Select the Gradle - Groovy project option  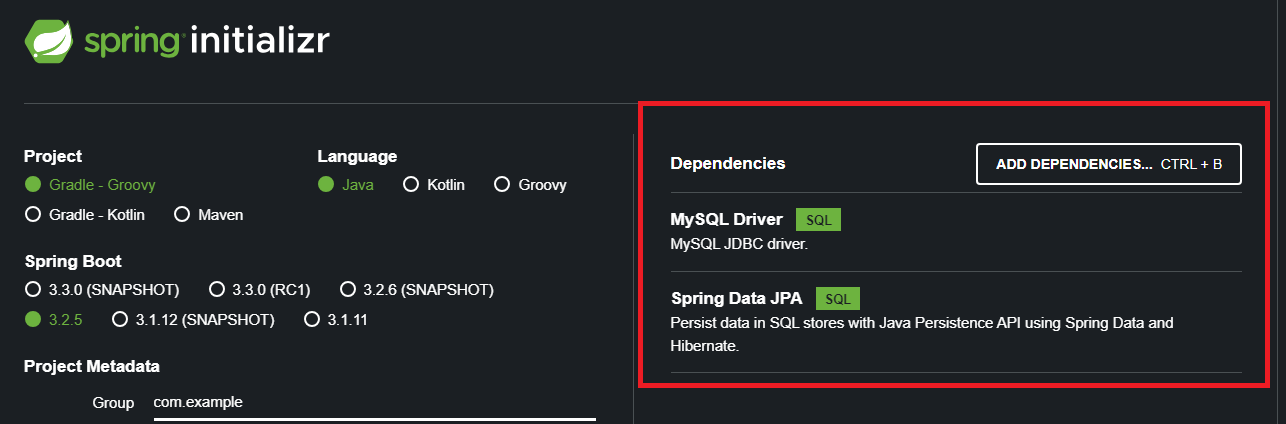[x=90, y=185]
